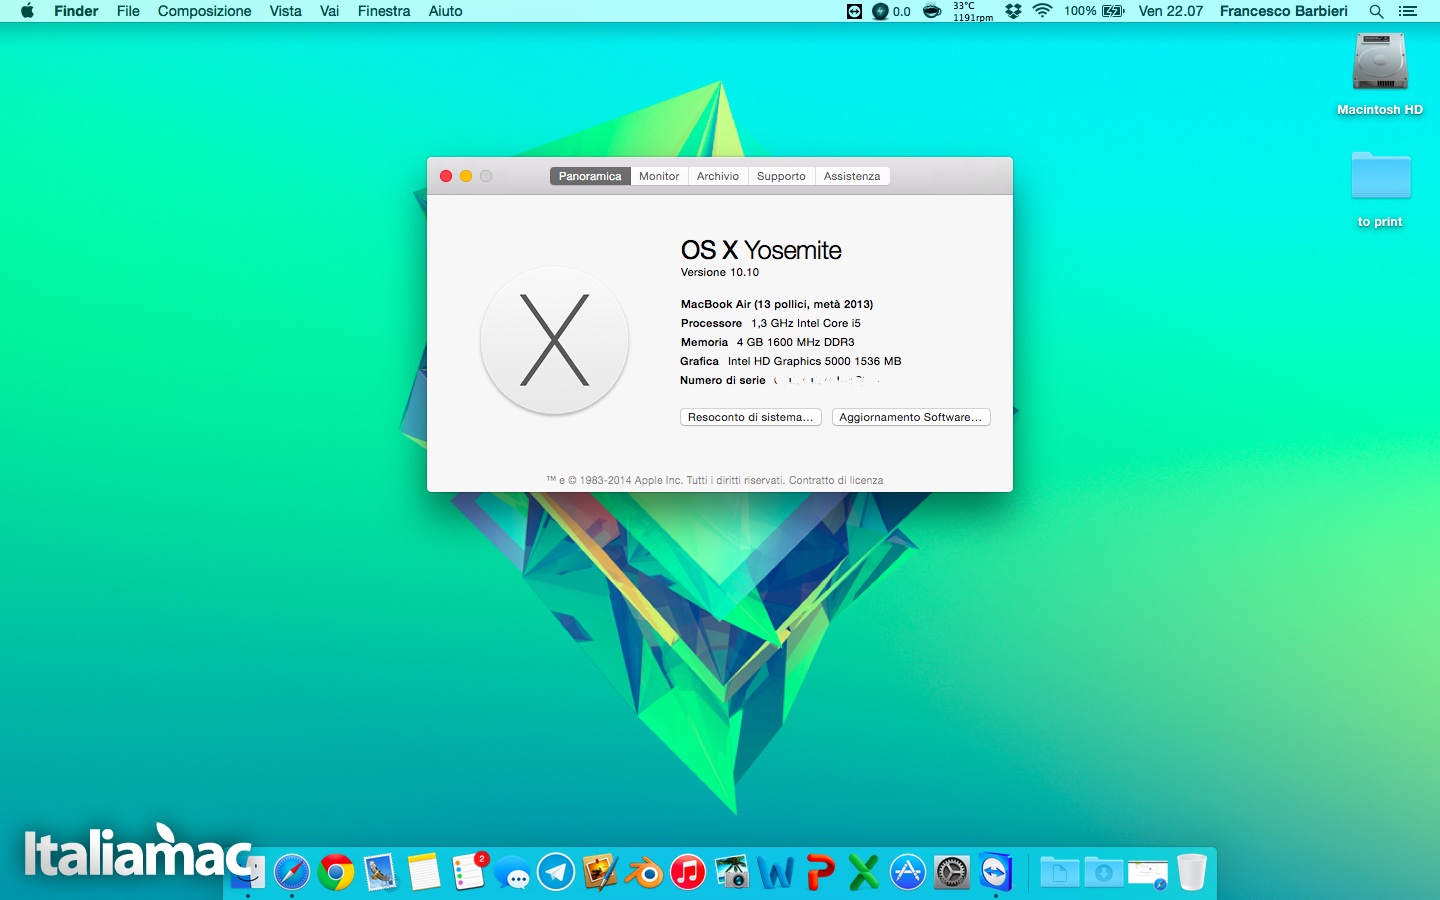
Task: Click the MacBook Air (13 pollici, metà 2013) text
Action: pos(777,304)
